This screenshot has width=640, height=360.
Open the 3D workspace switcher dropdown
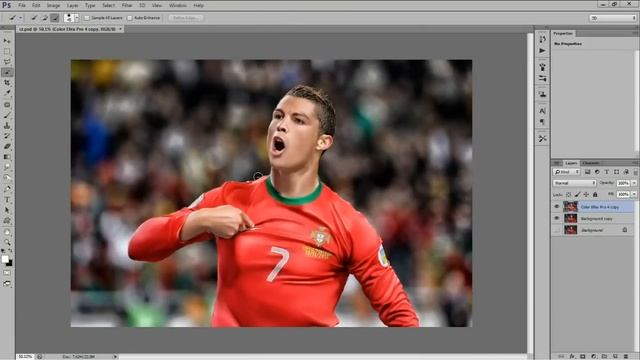613,18
